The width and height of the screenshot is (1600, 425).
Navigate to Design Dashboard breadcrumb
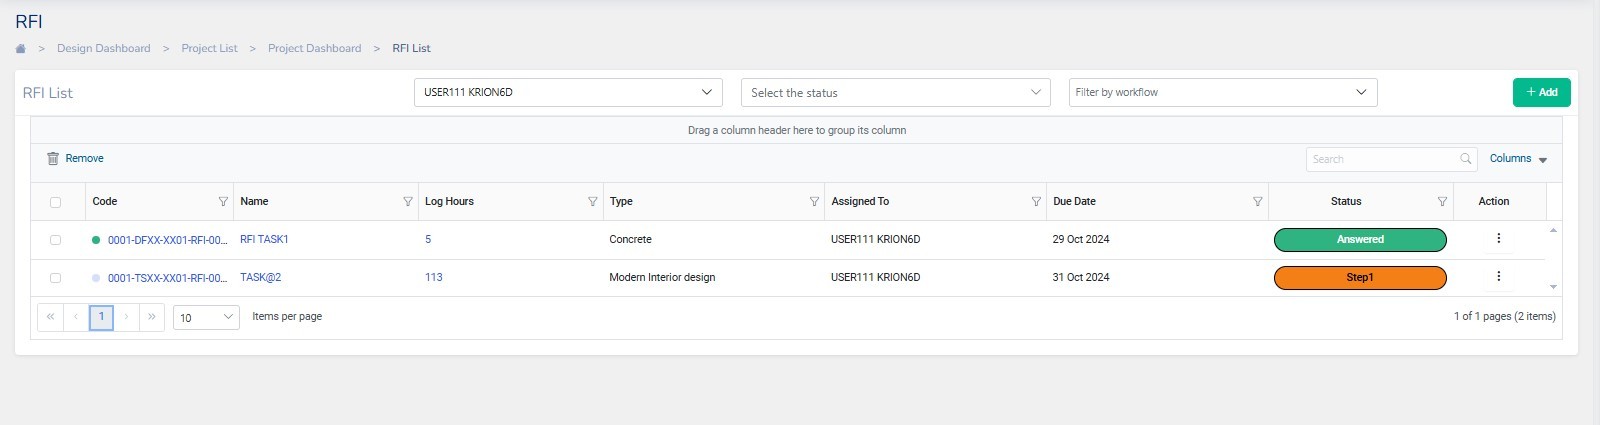(103, 48)
